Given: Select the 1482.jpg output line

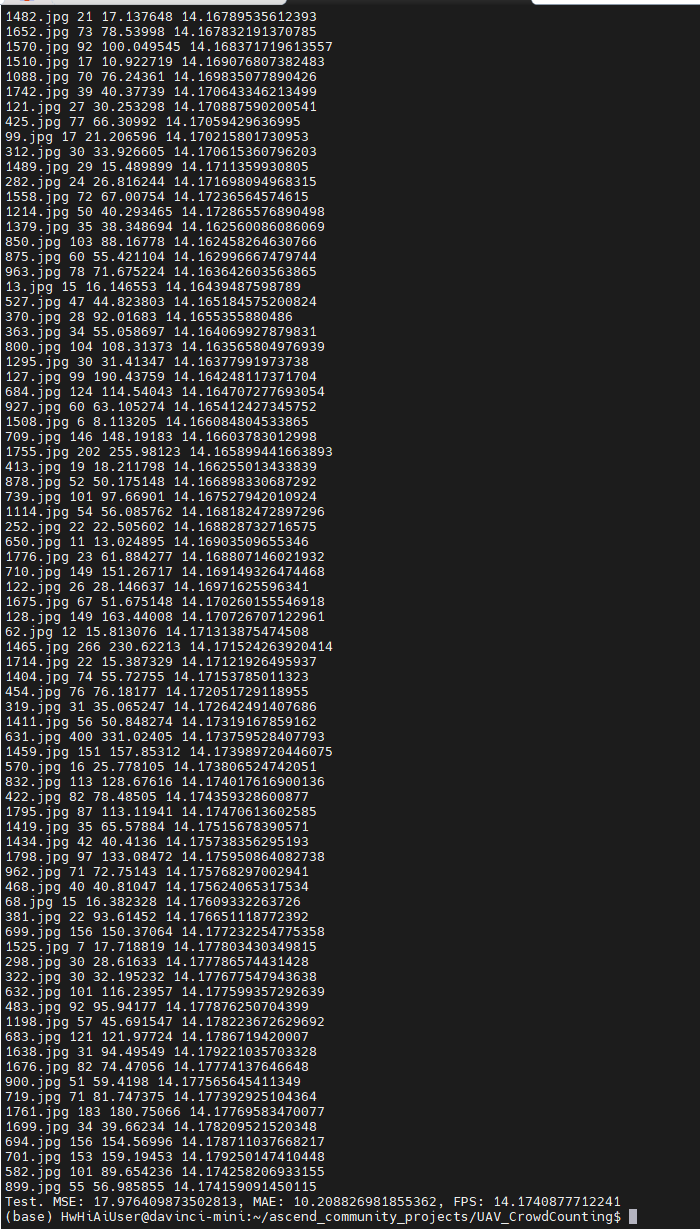Looking at the screenshot, I should pyautogui.click(x=161, y=16).
